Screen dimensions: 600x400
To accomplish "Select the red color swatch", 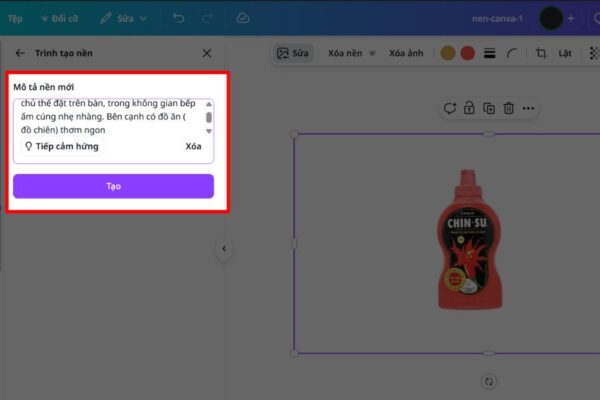I will pos(467,53).
